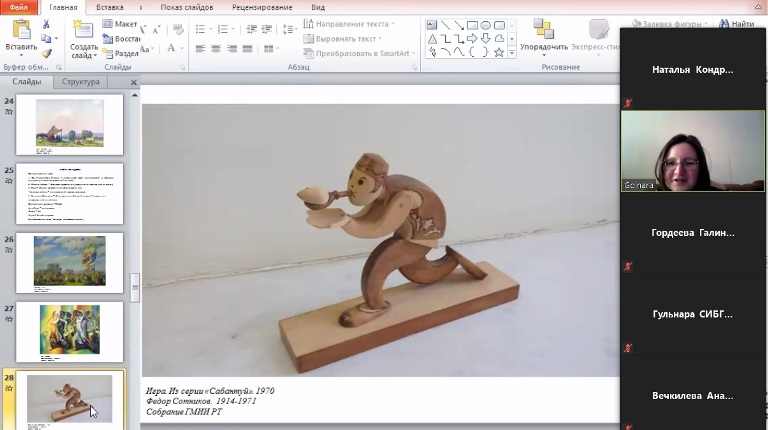Image resolution: width=768 pixels, height=430 pixels.
Task: Select the elbow arrow connector shape
Action: 458,39
